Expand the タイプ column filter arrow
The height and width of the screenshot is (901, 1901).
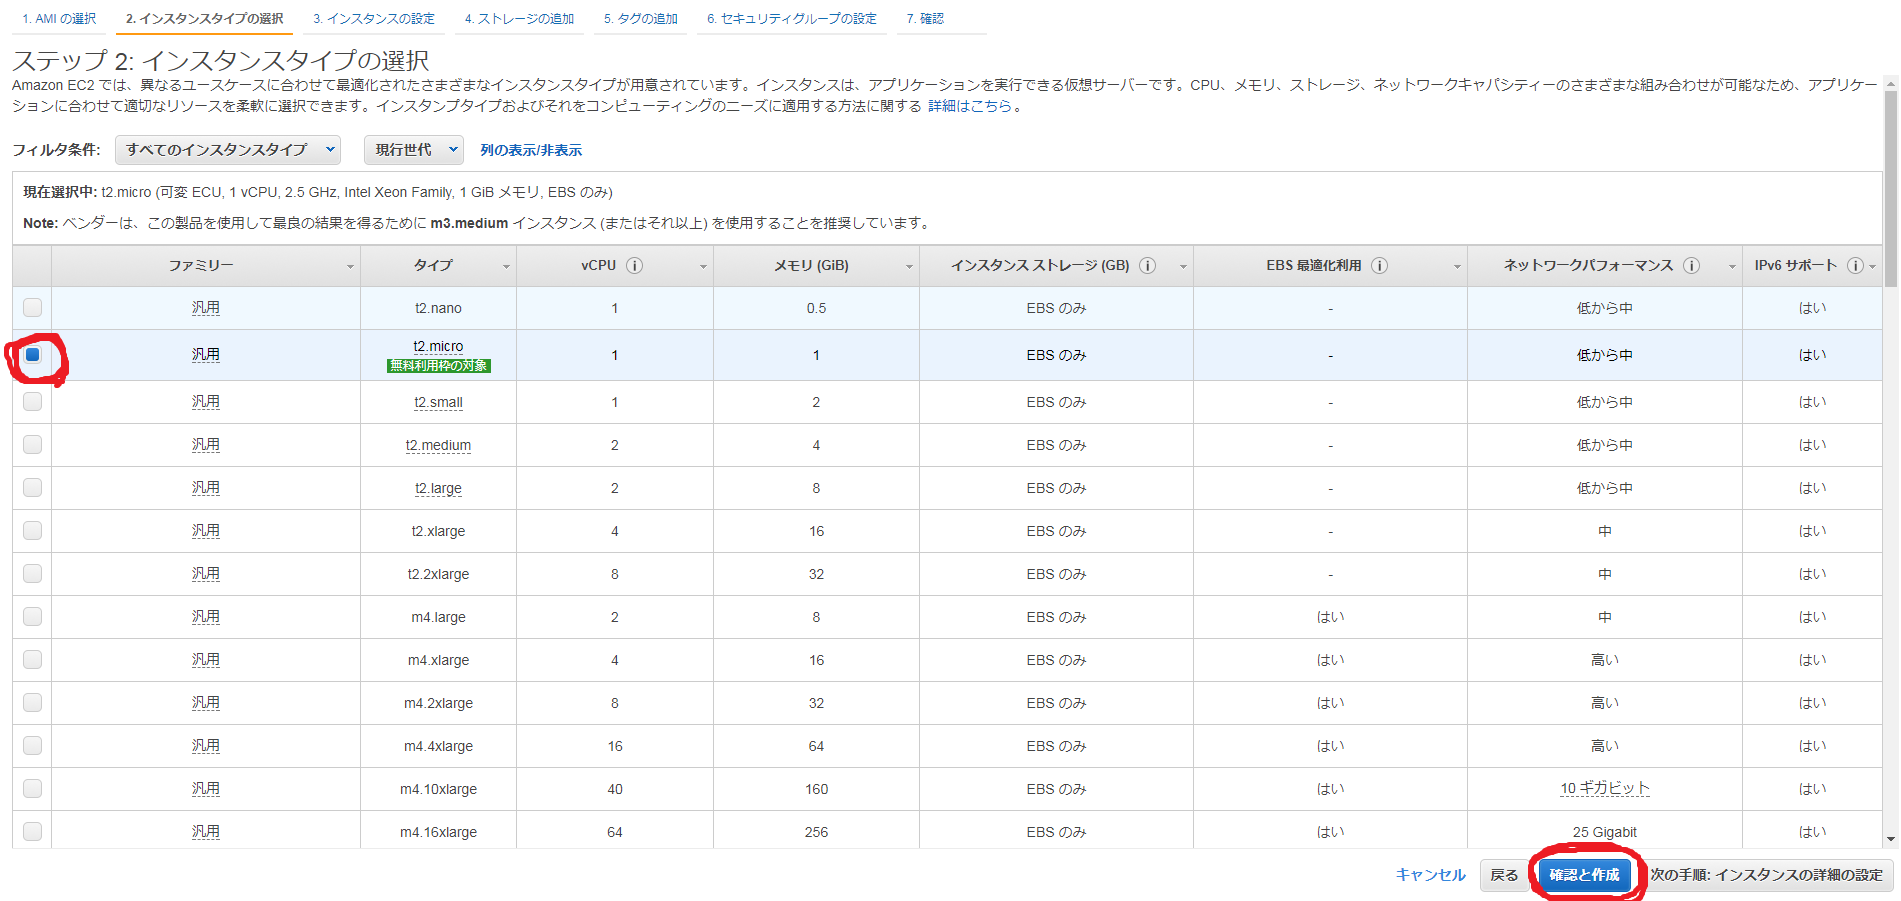point(506,267)
